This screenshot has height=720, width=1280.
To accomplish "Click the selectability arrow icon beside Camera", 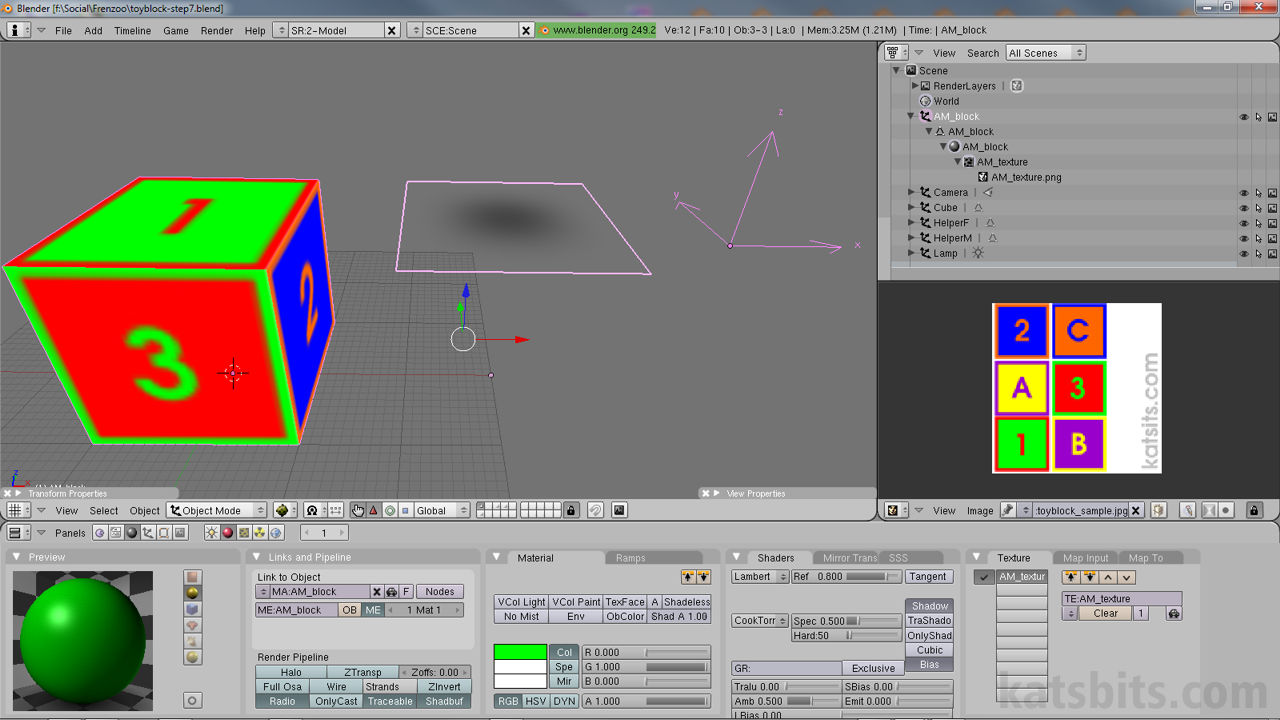I will tap(1258, 192).
